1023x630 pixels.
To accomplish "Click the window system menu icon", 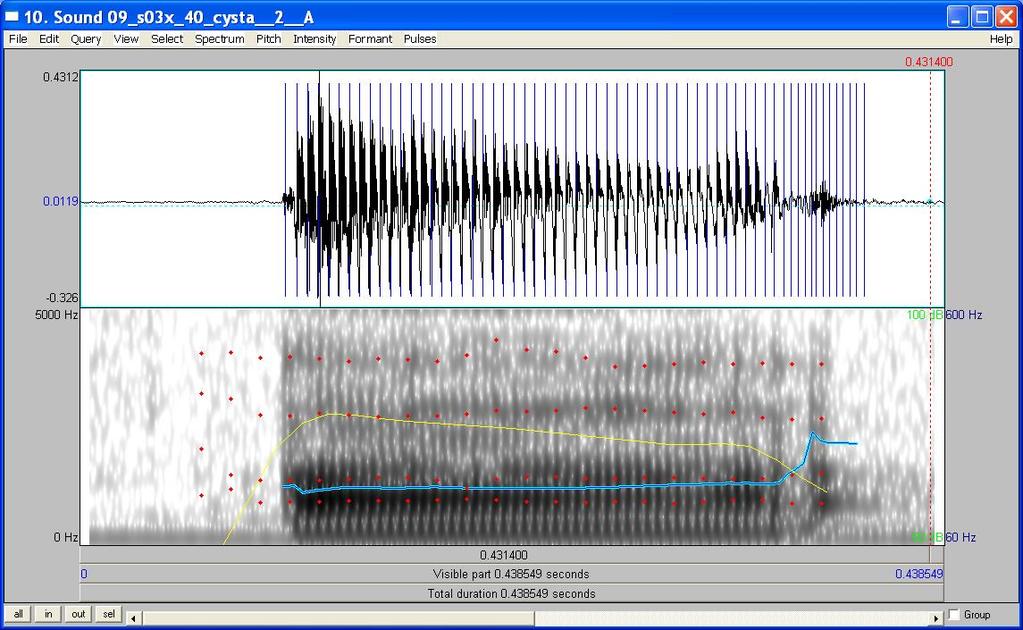I will point(12,16).
